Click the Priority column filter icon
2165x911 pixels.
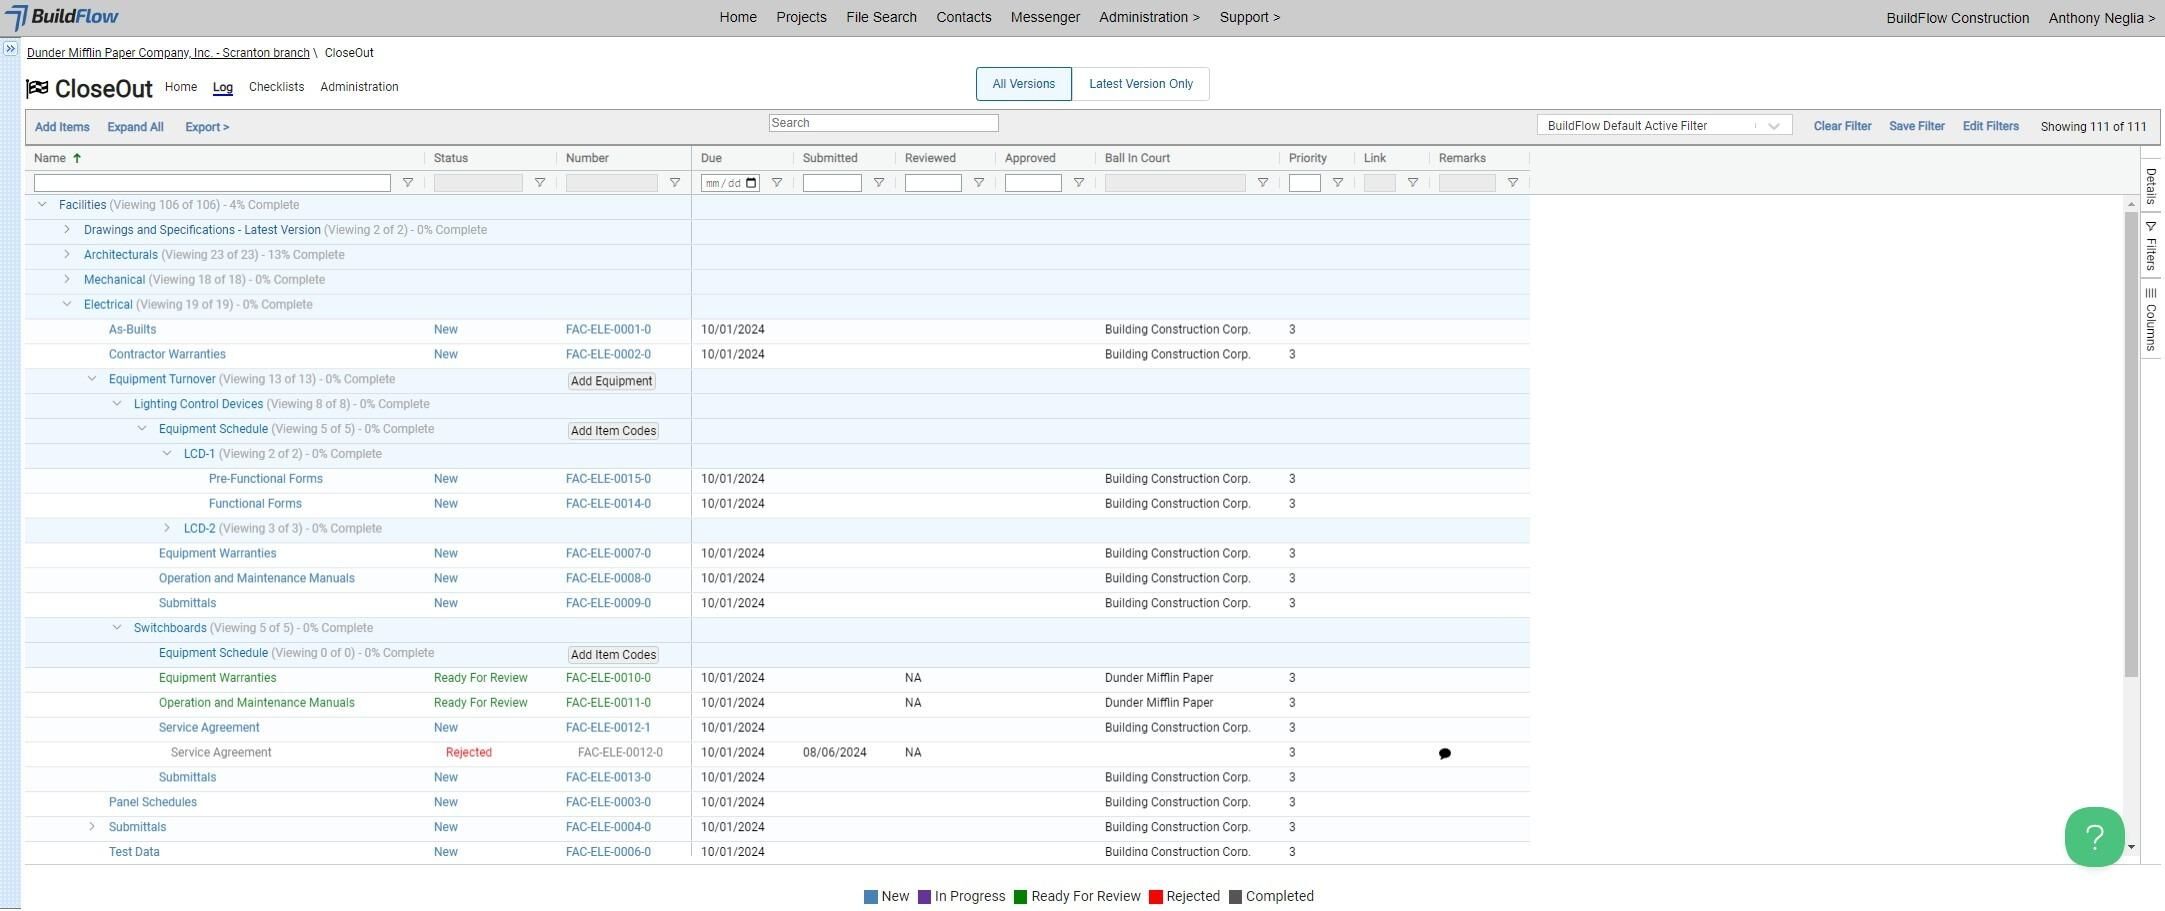coord(1337,183)
